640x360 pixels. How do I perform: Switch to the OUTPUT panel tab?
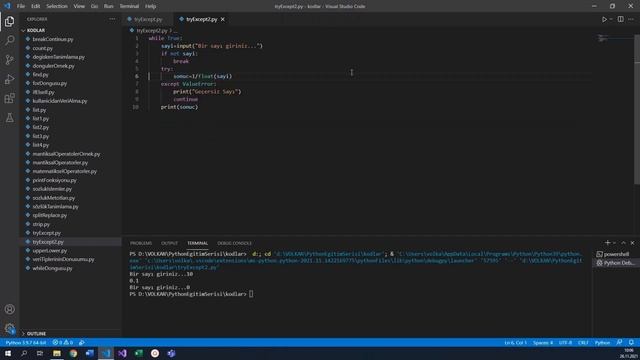(169, 243)
